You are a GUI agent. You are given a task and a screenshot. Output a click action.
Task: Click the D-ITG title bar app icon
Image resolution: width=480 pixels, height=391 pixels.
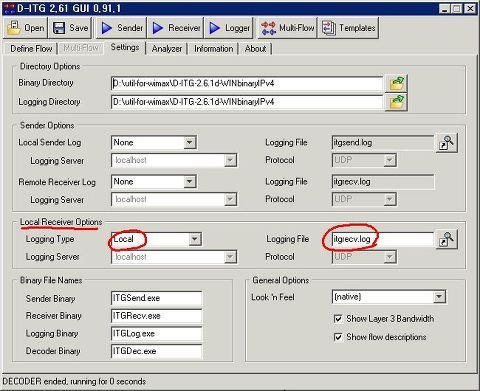(x=9, y=8)
